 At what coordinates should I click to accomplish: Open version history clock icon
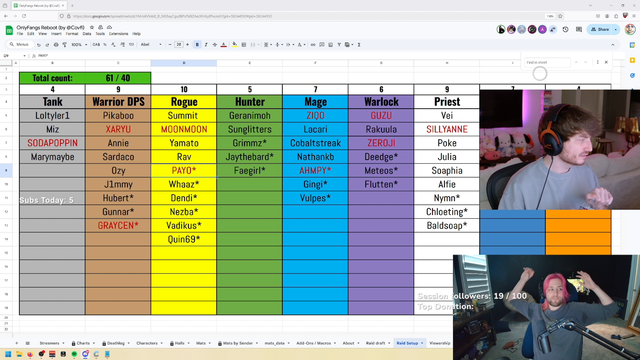(x=565, y=29)
